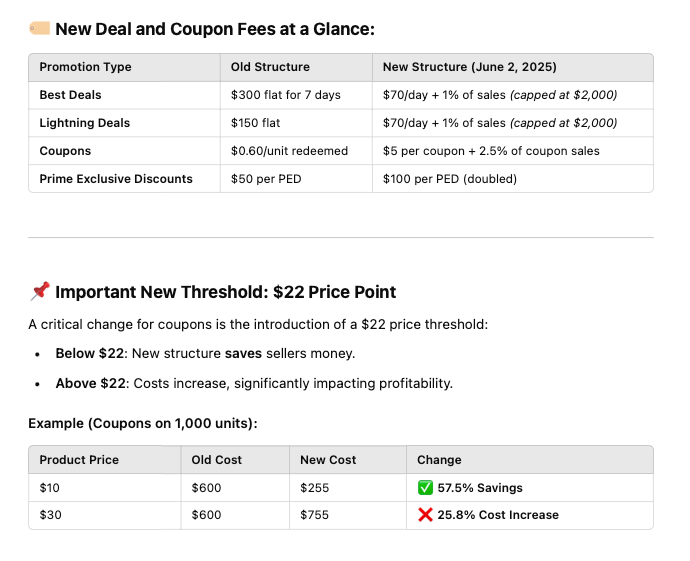Click the New Cost column header

point(328,460)
